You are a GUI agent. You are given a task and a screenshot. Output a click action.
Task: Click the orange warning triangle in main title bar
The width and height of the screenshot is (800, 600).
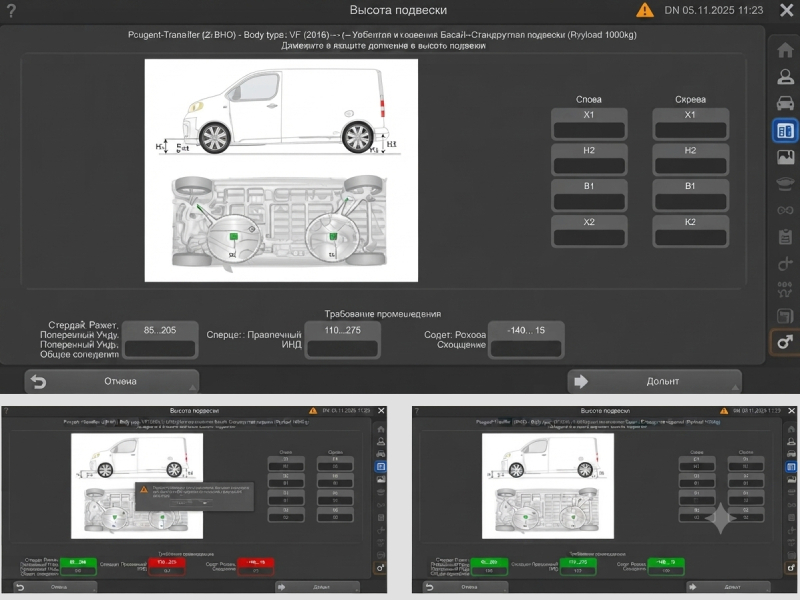[644, 10]
